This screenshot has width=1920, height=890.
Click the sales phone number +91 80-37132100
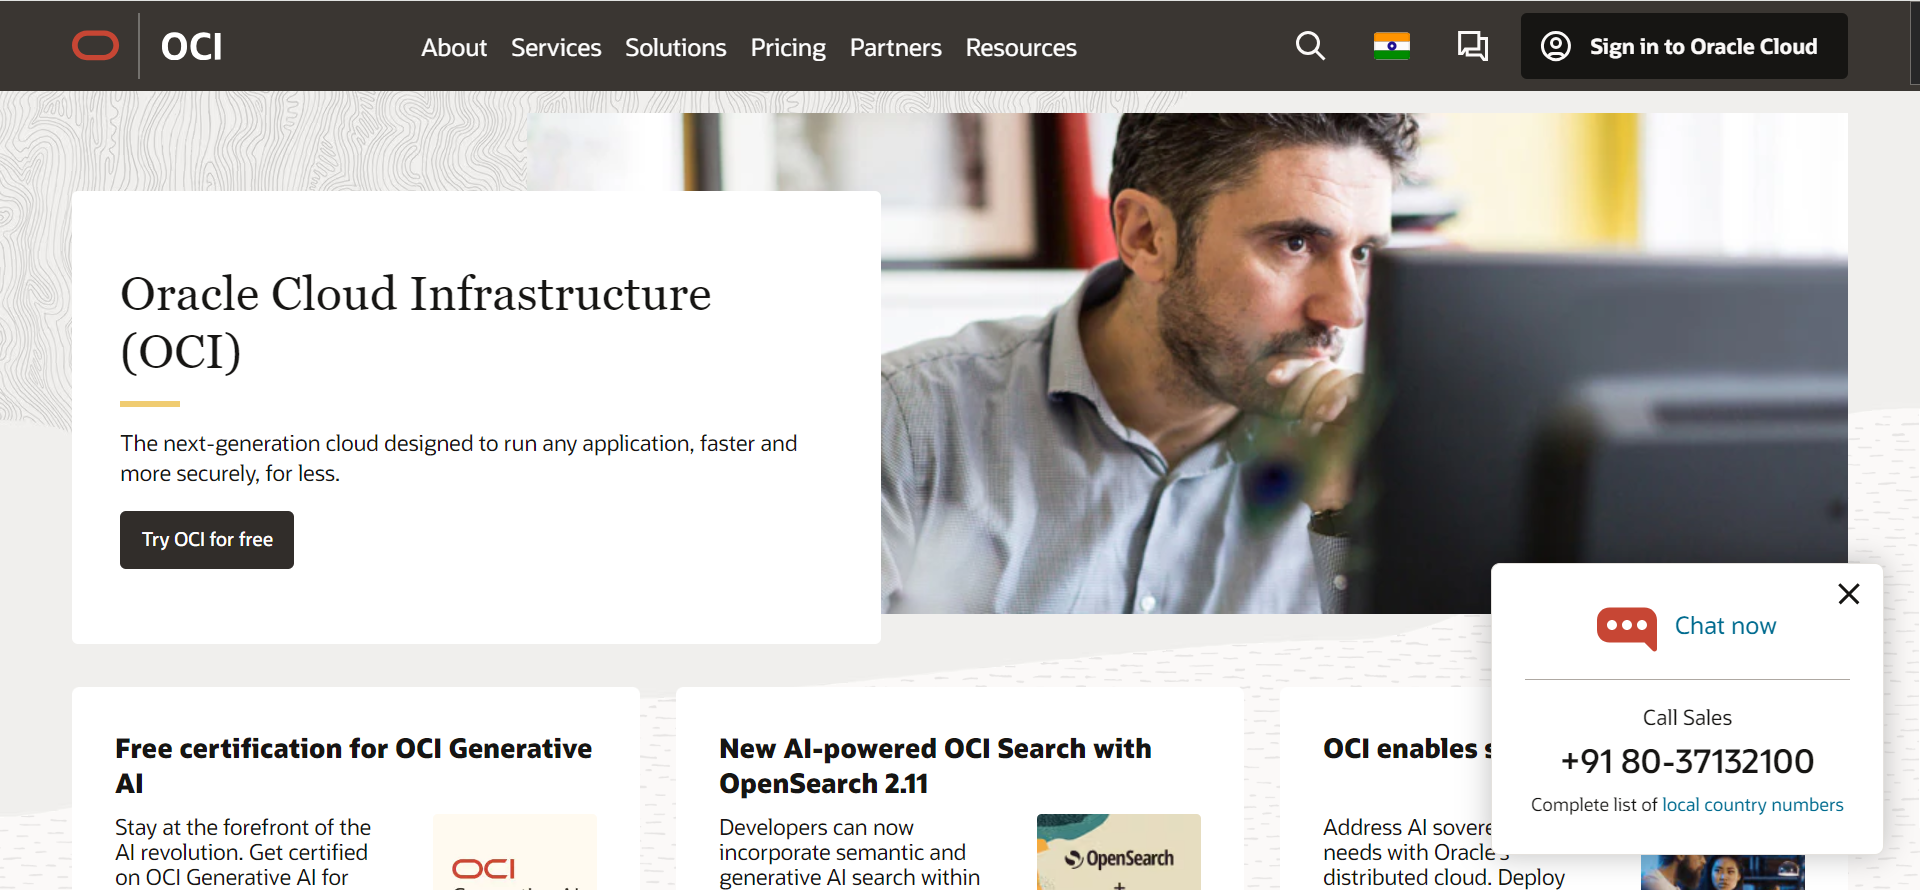[1687, 761]
